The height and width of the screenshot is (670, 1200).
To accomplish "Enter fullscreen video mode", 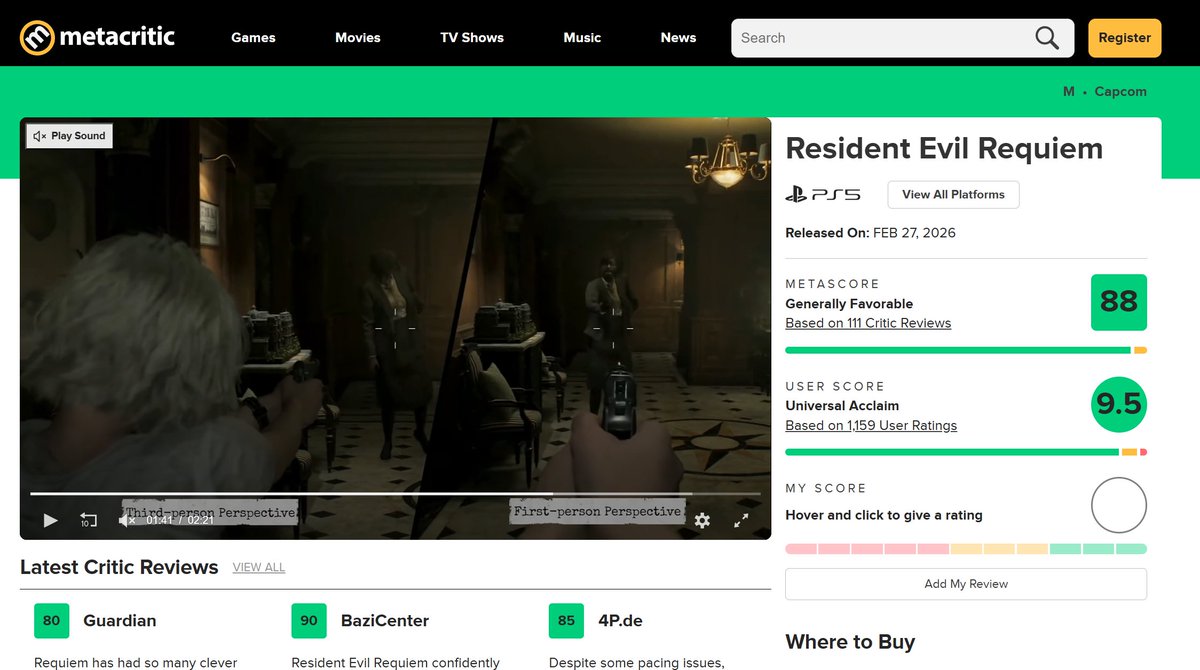I will click(741, 520).
